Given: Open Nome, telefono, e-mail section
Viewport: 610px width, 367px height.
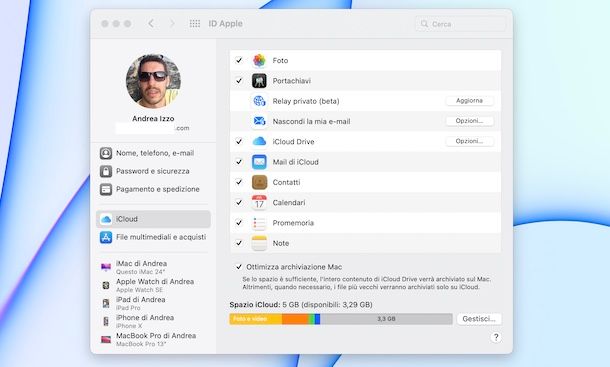Looking at the screenshot, I should tap(153, 153).
